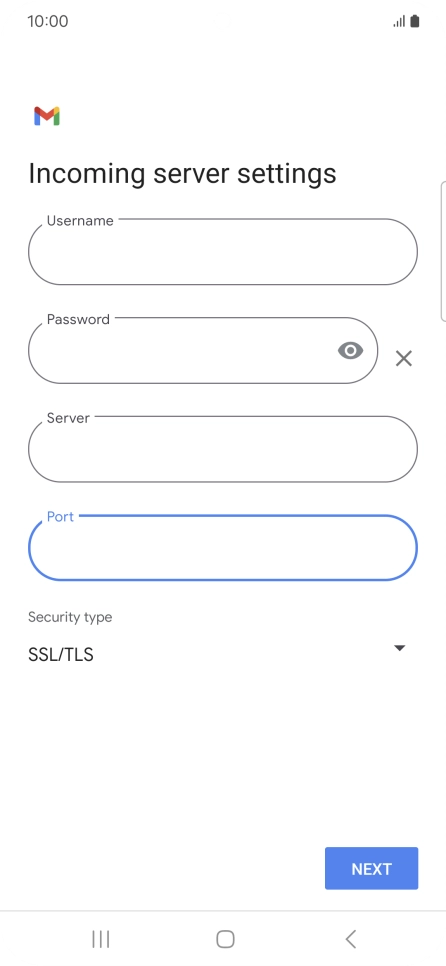Tap the Gmail logo icon
The width and height of the screenshot is (446, 966).
[47, 116]
